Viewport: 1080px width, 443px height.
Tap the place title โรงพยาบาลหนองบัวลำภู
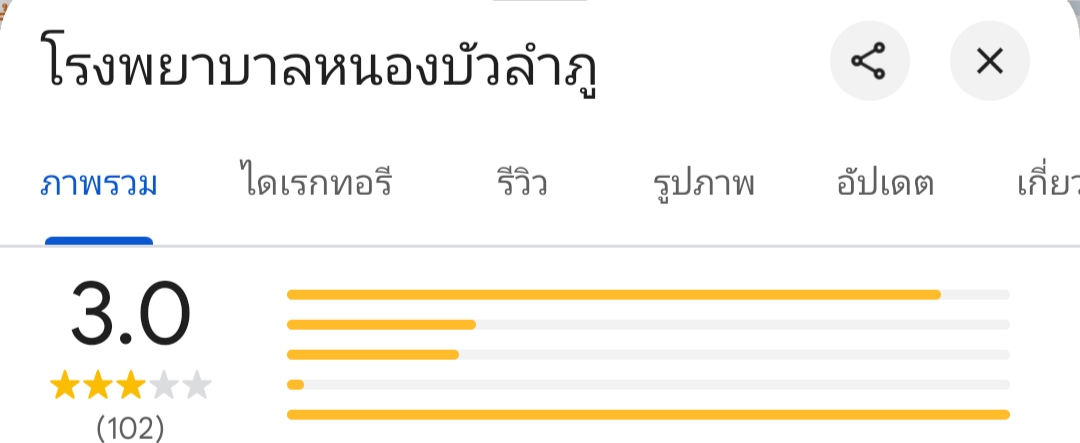324,64
